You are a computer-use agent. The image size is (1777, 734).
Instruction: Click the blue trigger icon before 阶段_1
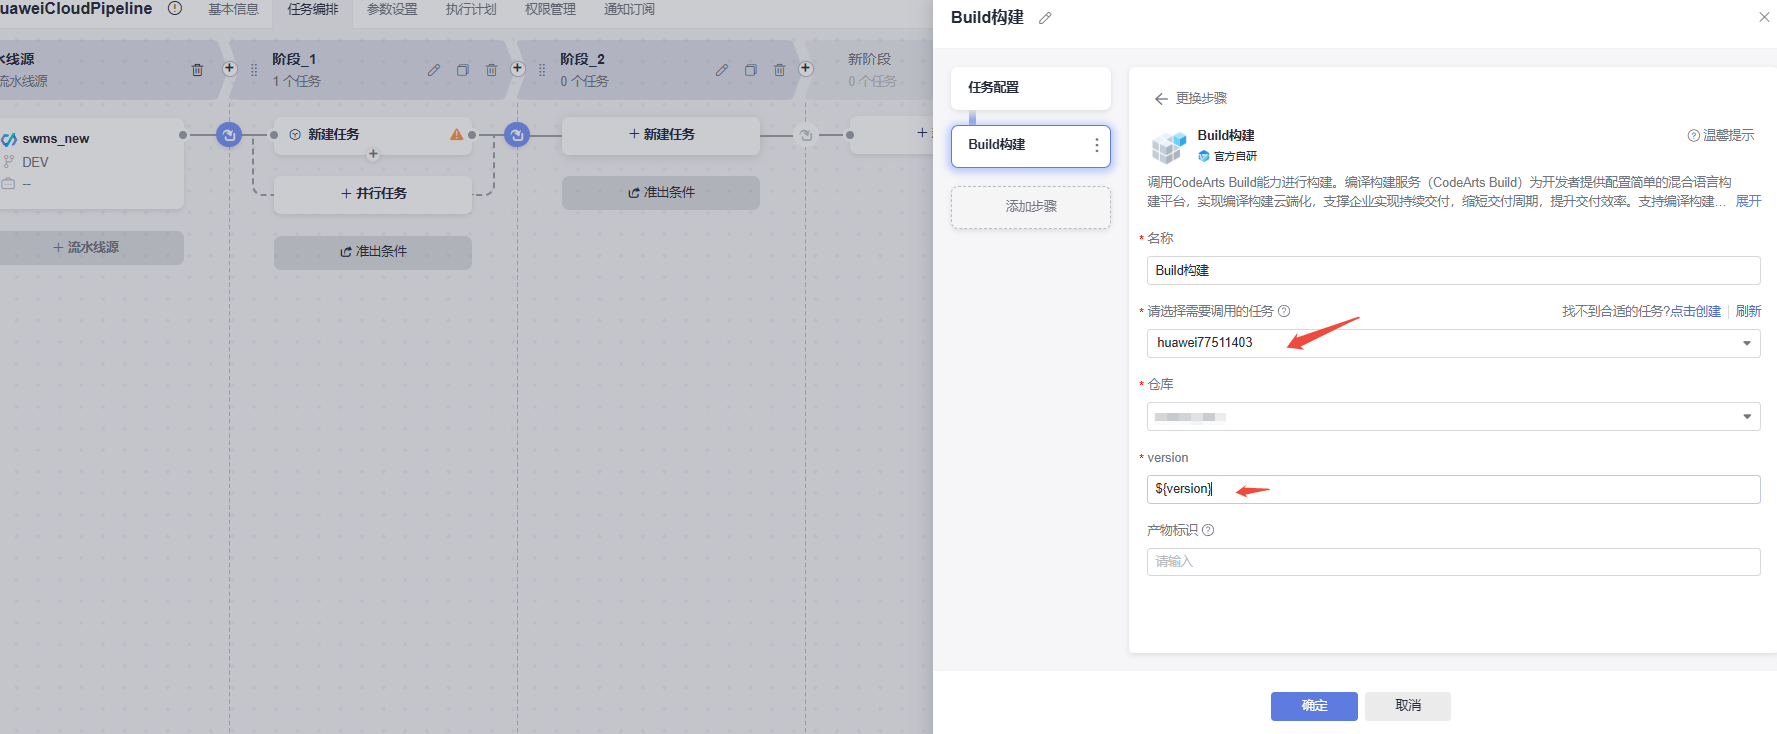tap(229, 134)
